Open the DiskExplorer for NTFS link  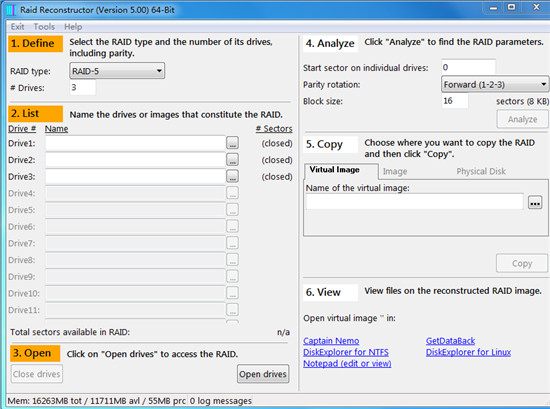pos(346,352)
